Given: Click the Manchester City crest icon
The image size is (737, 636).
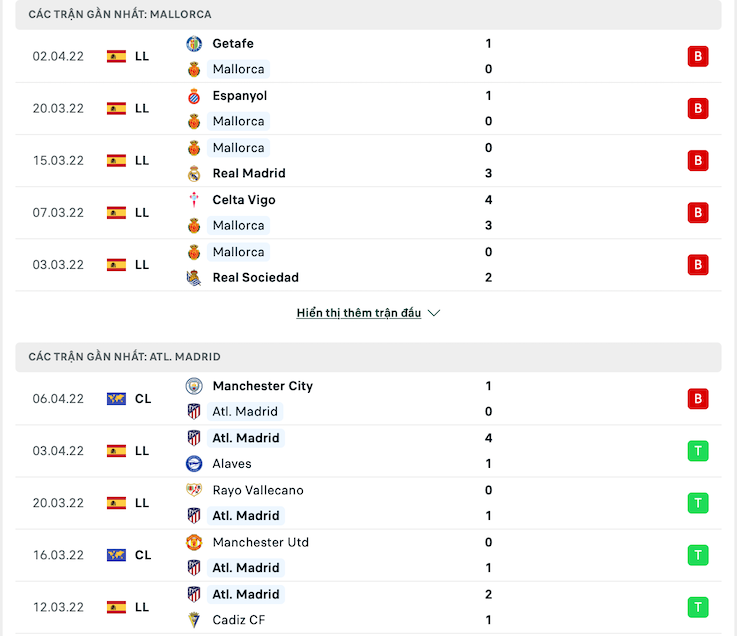Looking at the screenshot, I should coord(194,386).
